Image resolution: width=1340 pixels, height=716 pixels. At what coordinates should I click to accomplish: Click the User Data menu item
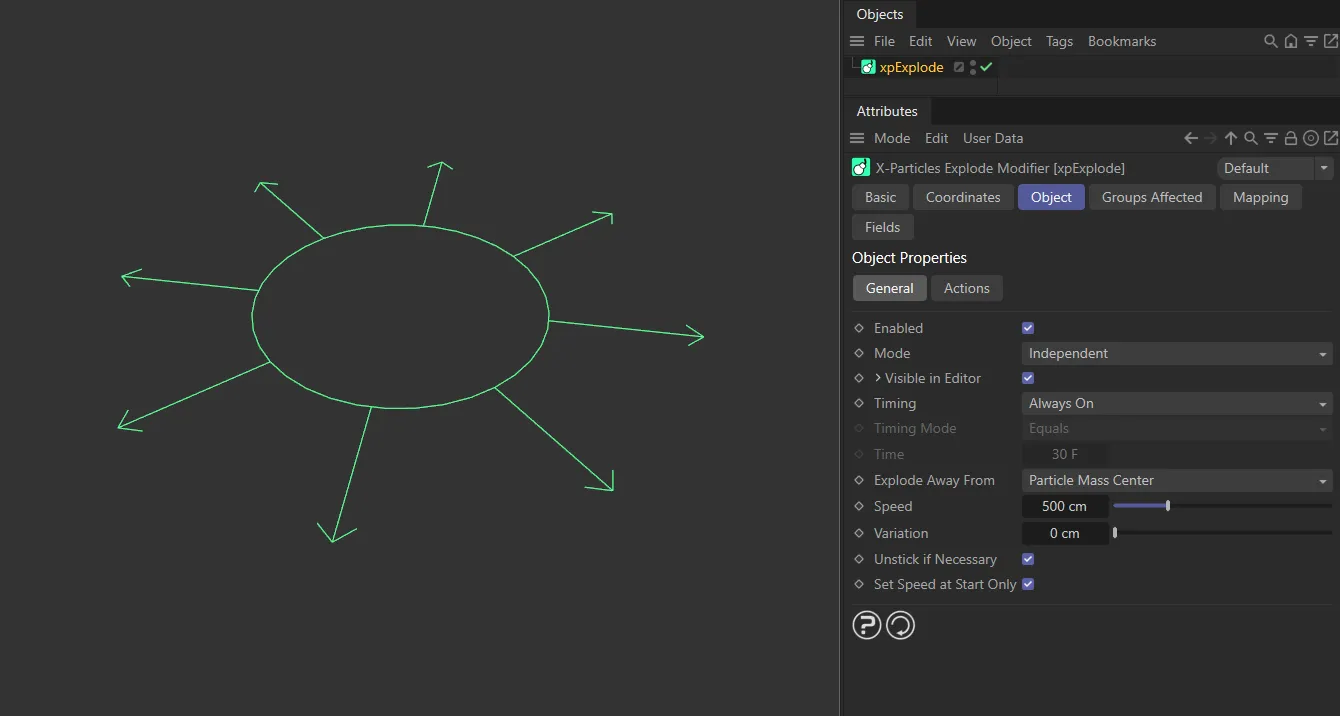tap(993, 138)
